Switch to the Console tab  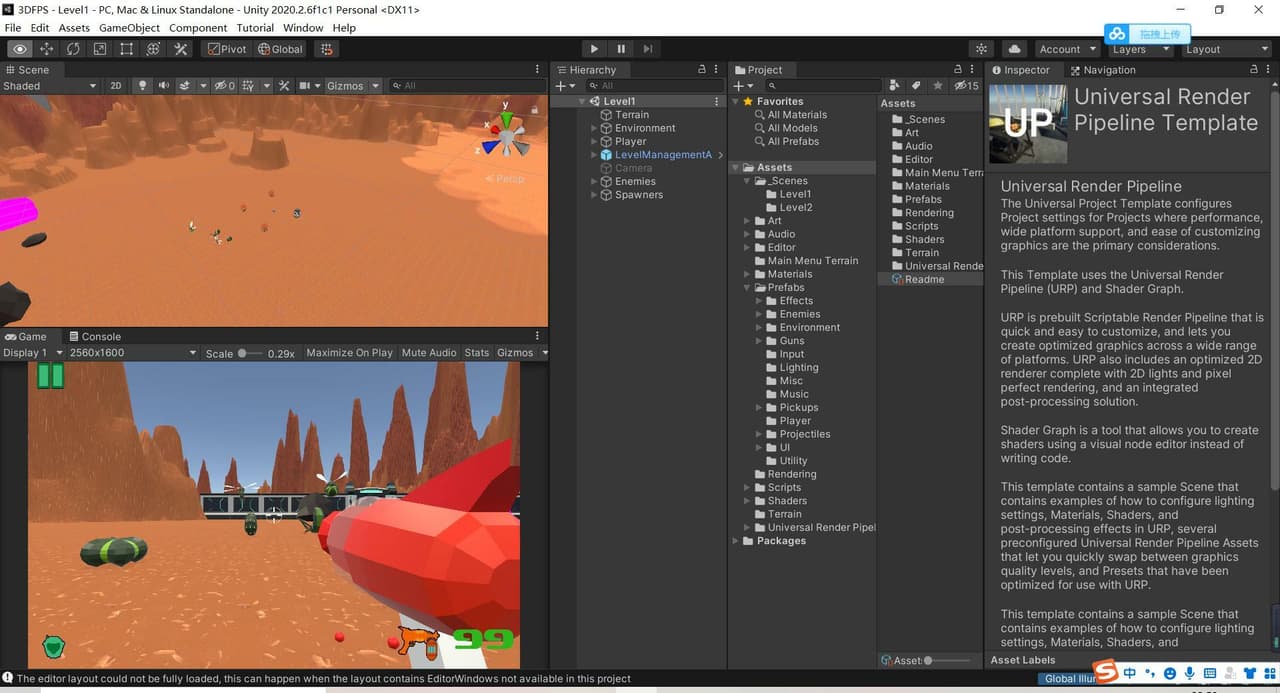[94, 337]
